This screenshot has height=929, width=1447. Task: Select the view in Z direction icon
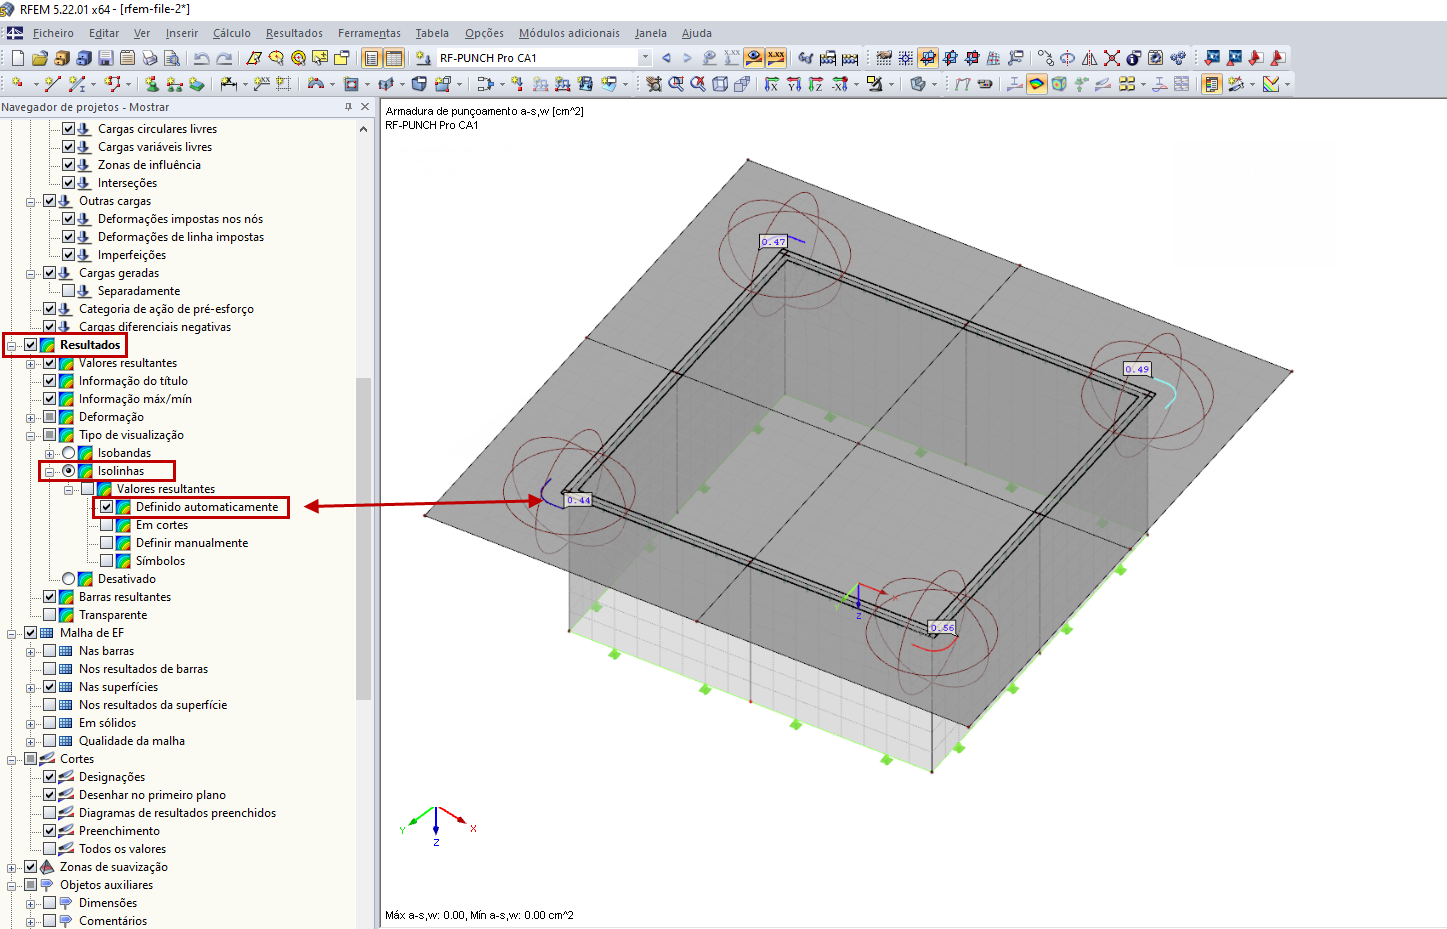[x=816, y=84]
